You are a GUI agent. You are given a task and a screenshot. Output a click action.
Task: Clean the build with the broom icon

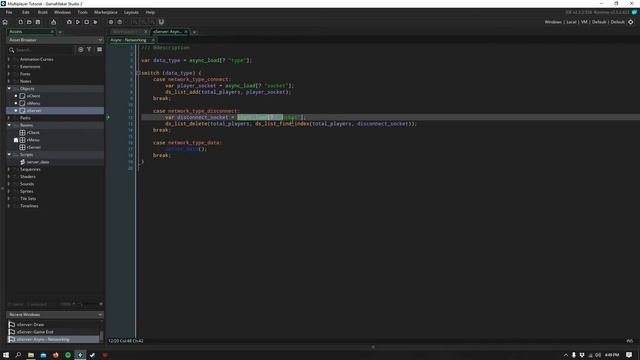(95, 22)
